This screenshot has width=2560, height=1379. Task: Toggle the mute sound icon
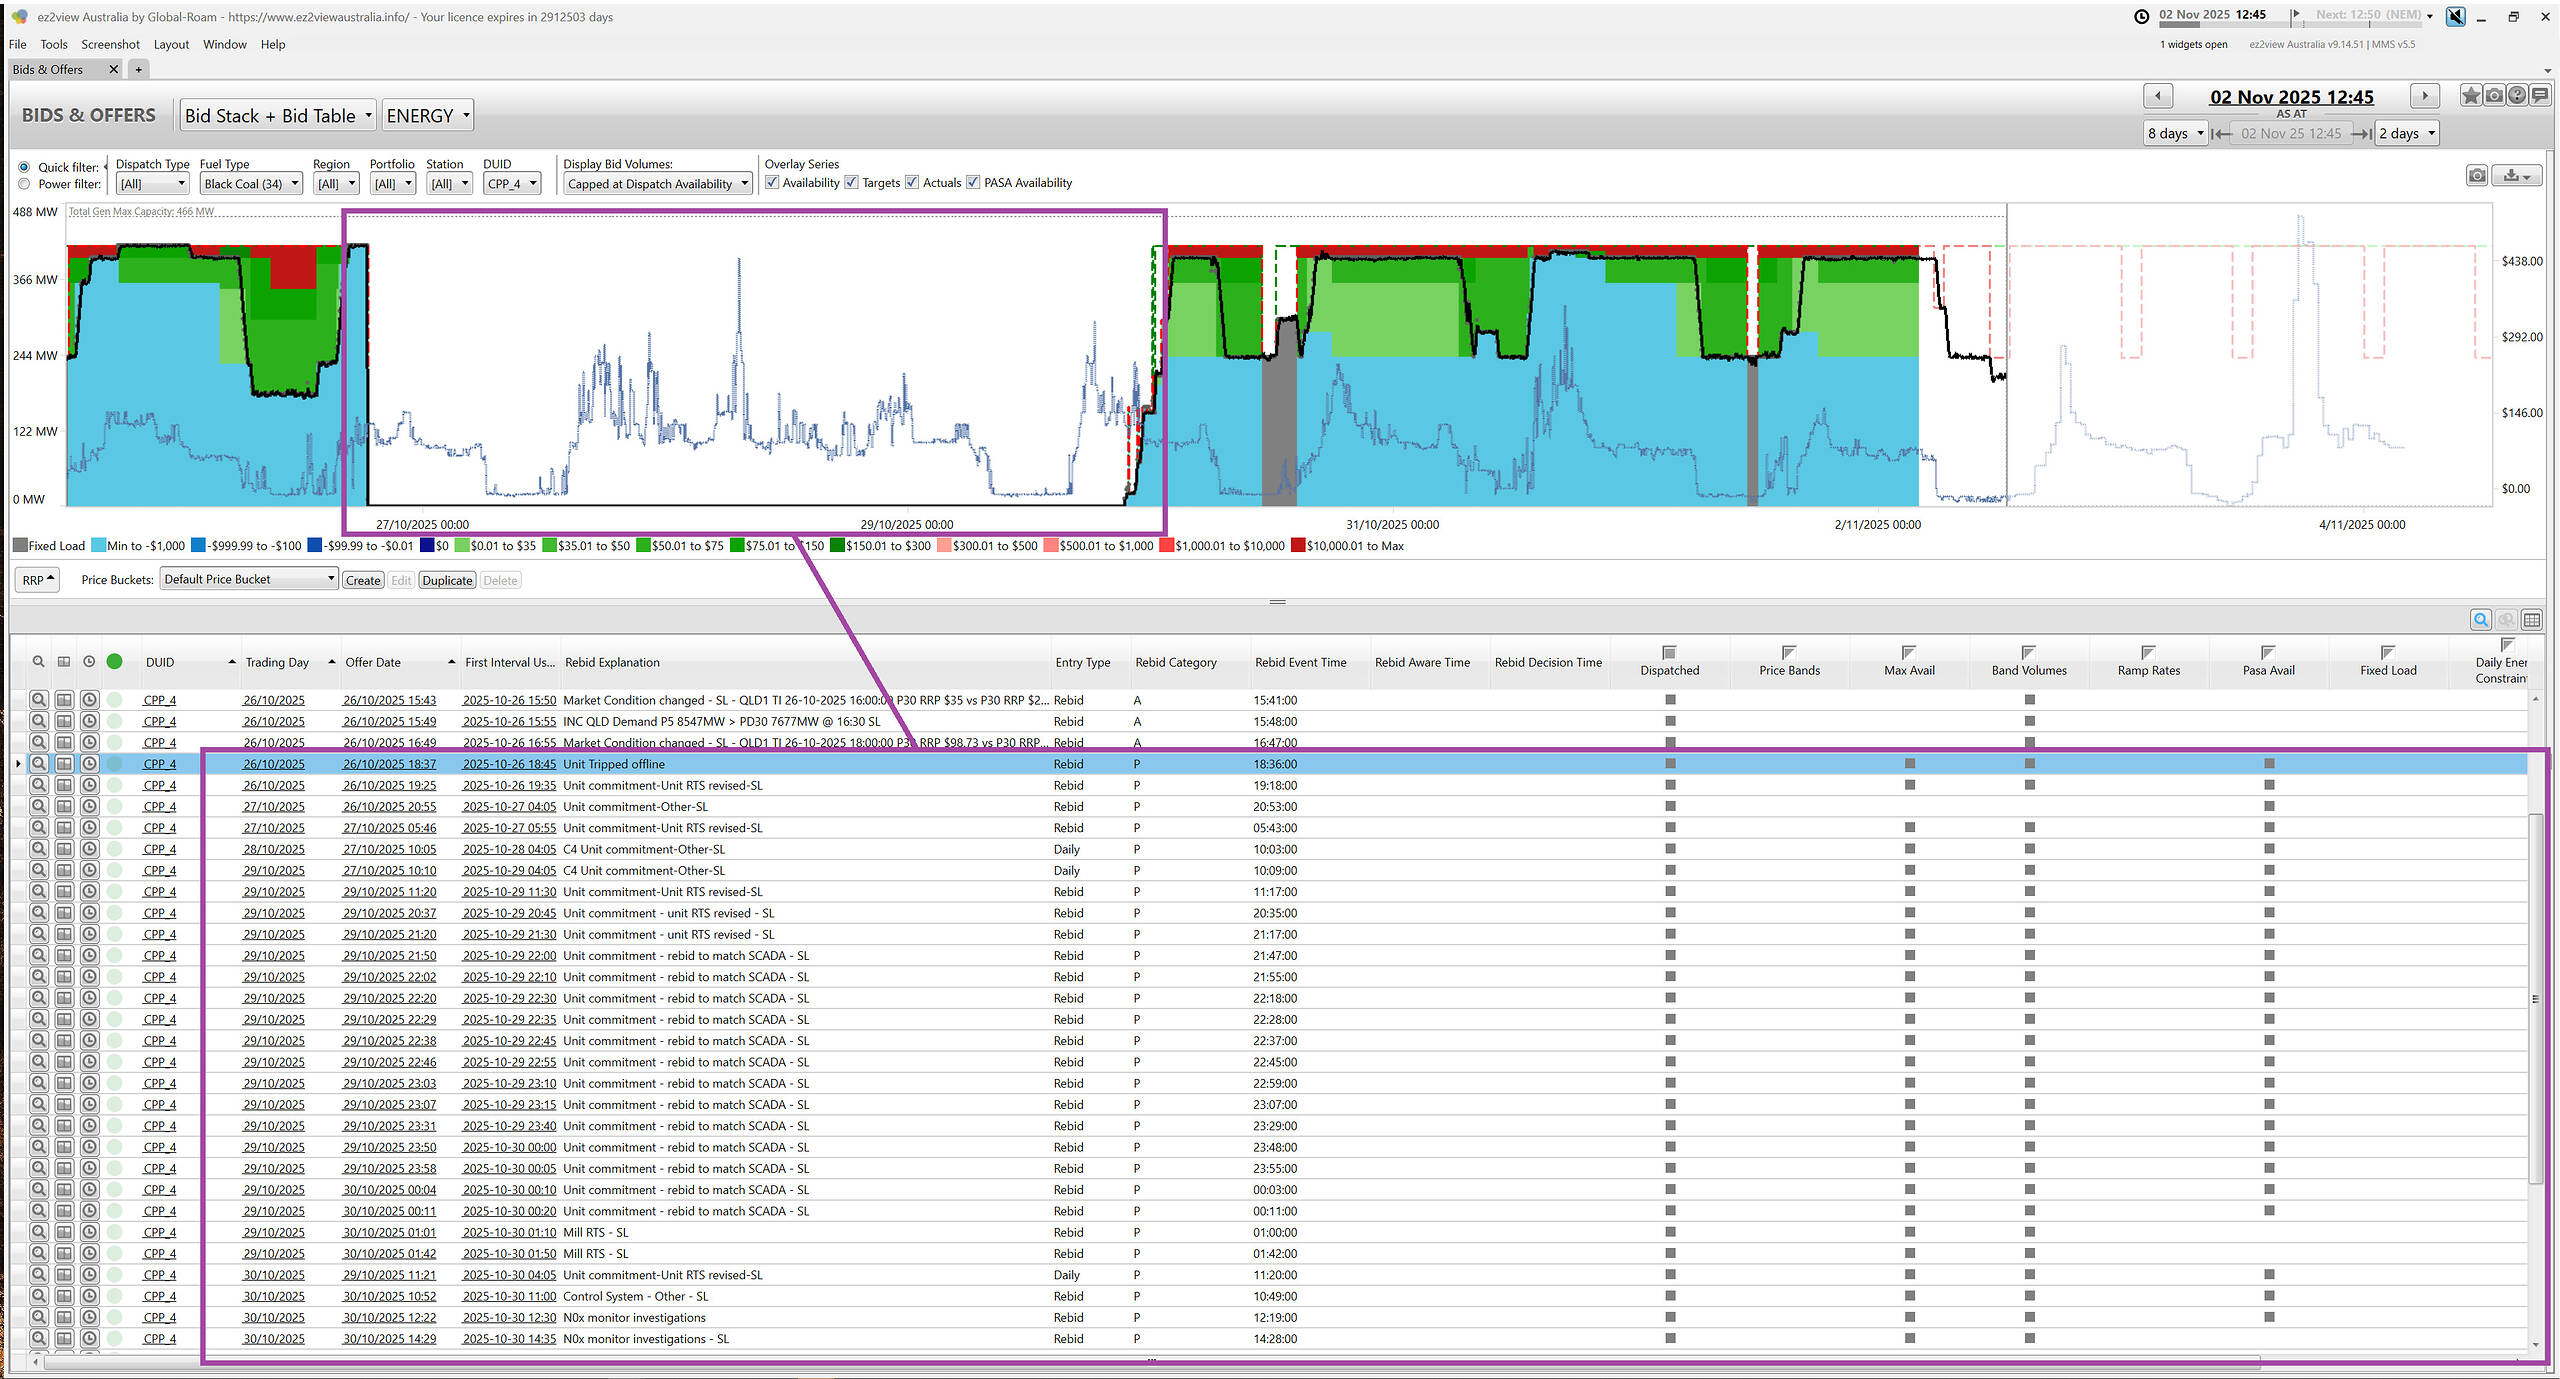tap(2455, 16)
